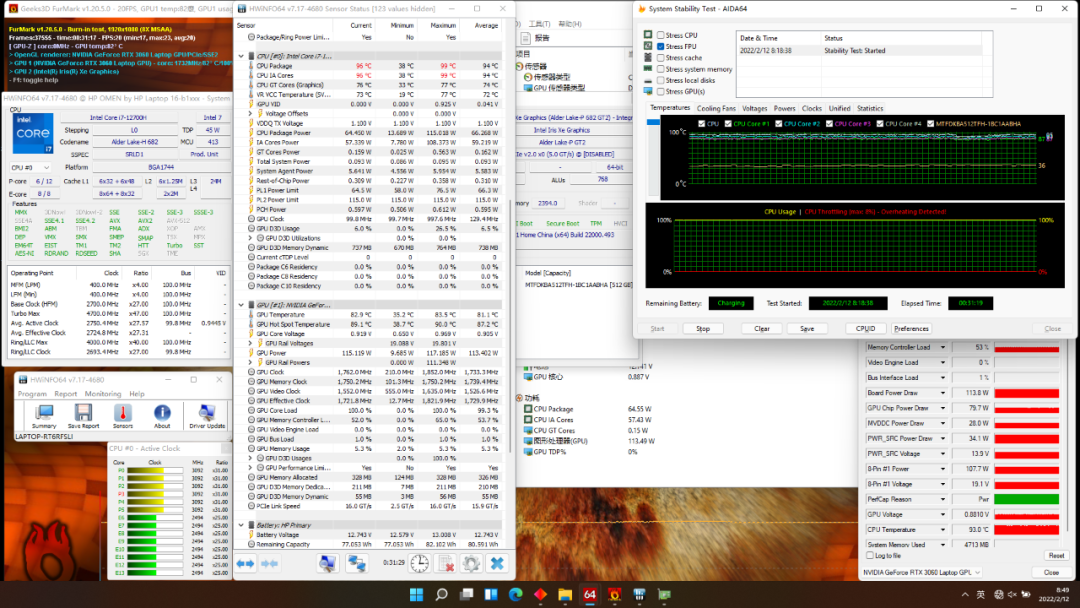Open Board Power Draw dropdown arrow
The width and height of the screenshot is (1080, 608).
point(942,392)
